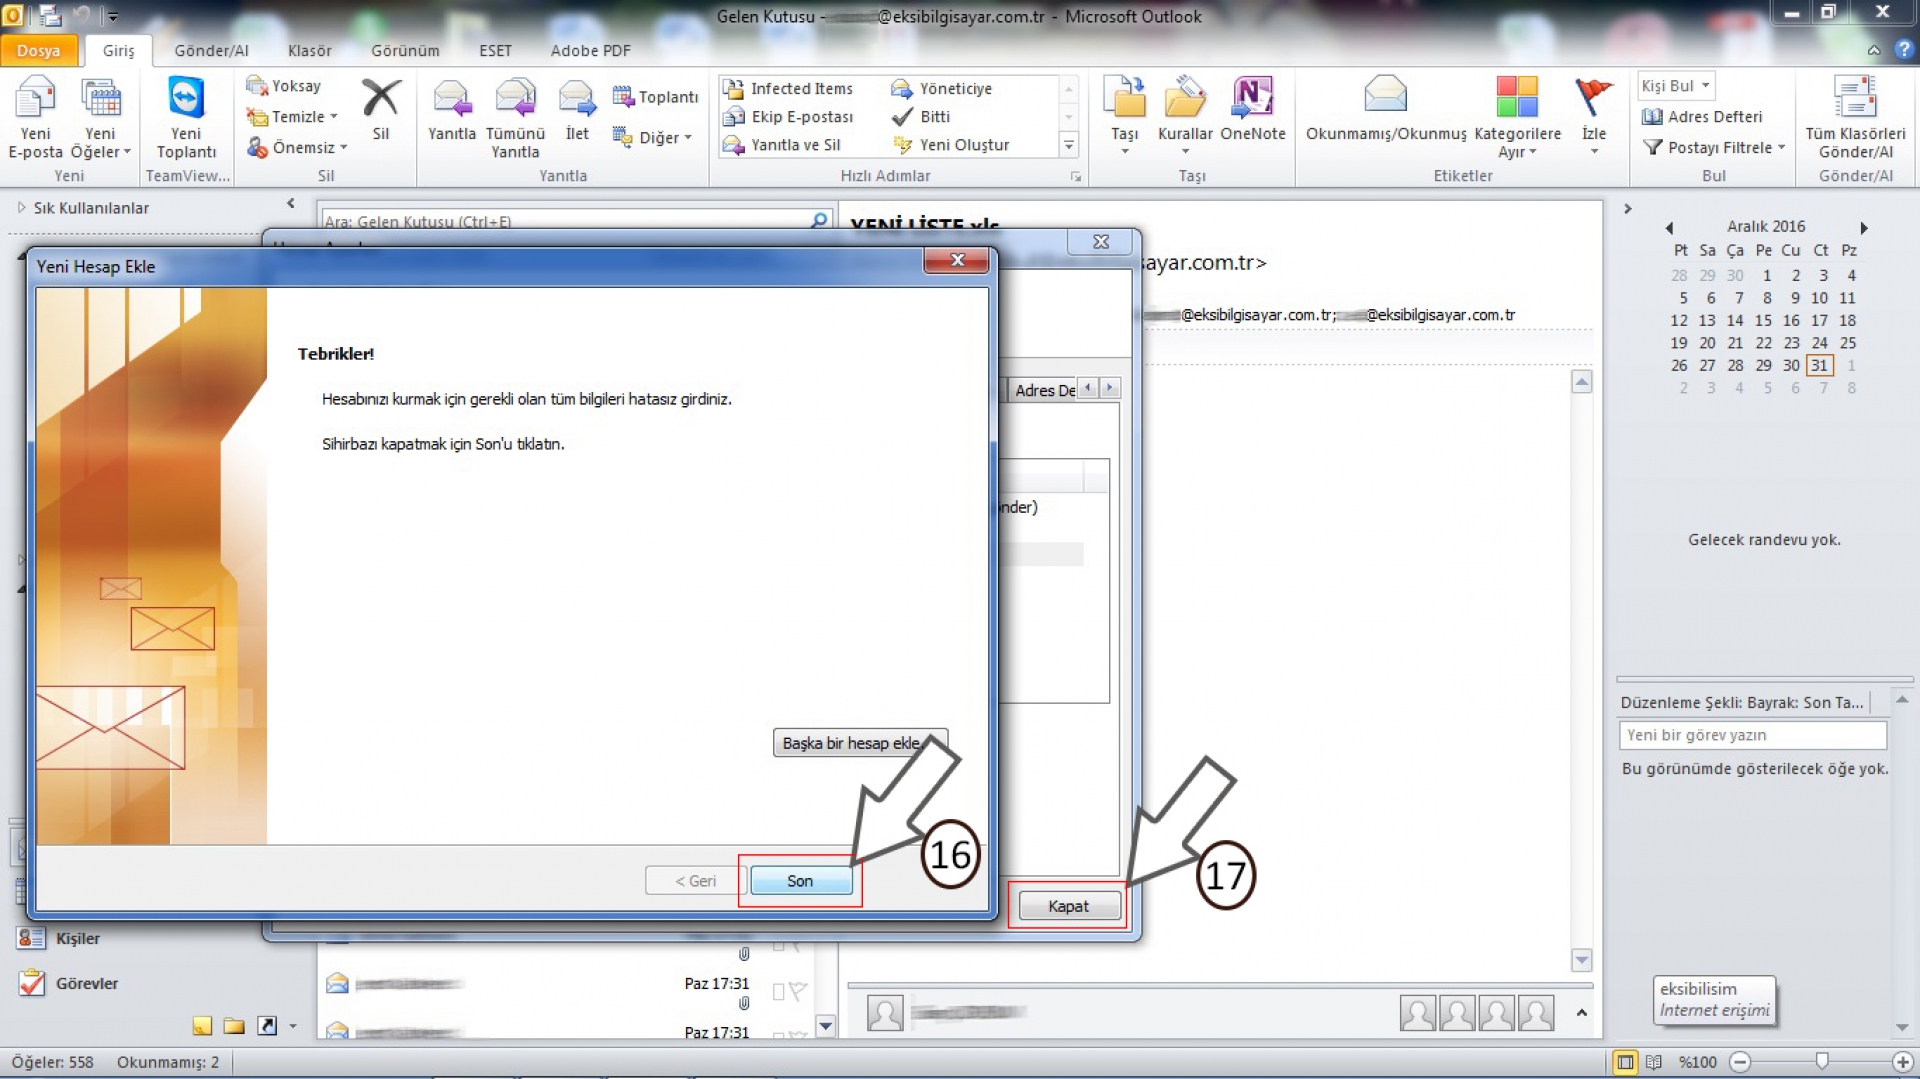Open the Gönder/Al ribbon tab

pos(211,51)
